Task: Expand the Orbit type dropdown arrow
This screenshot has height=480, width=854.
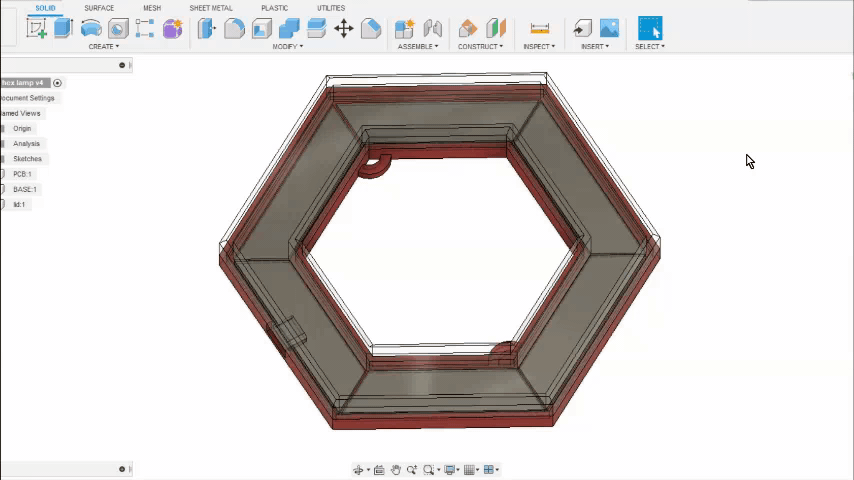Action: click(368, 470)
